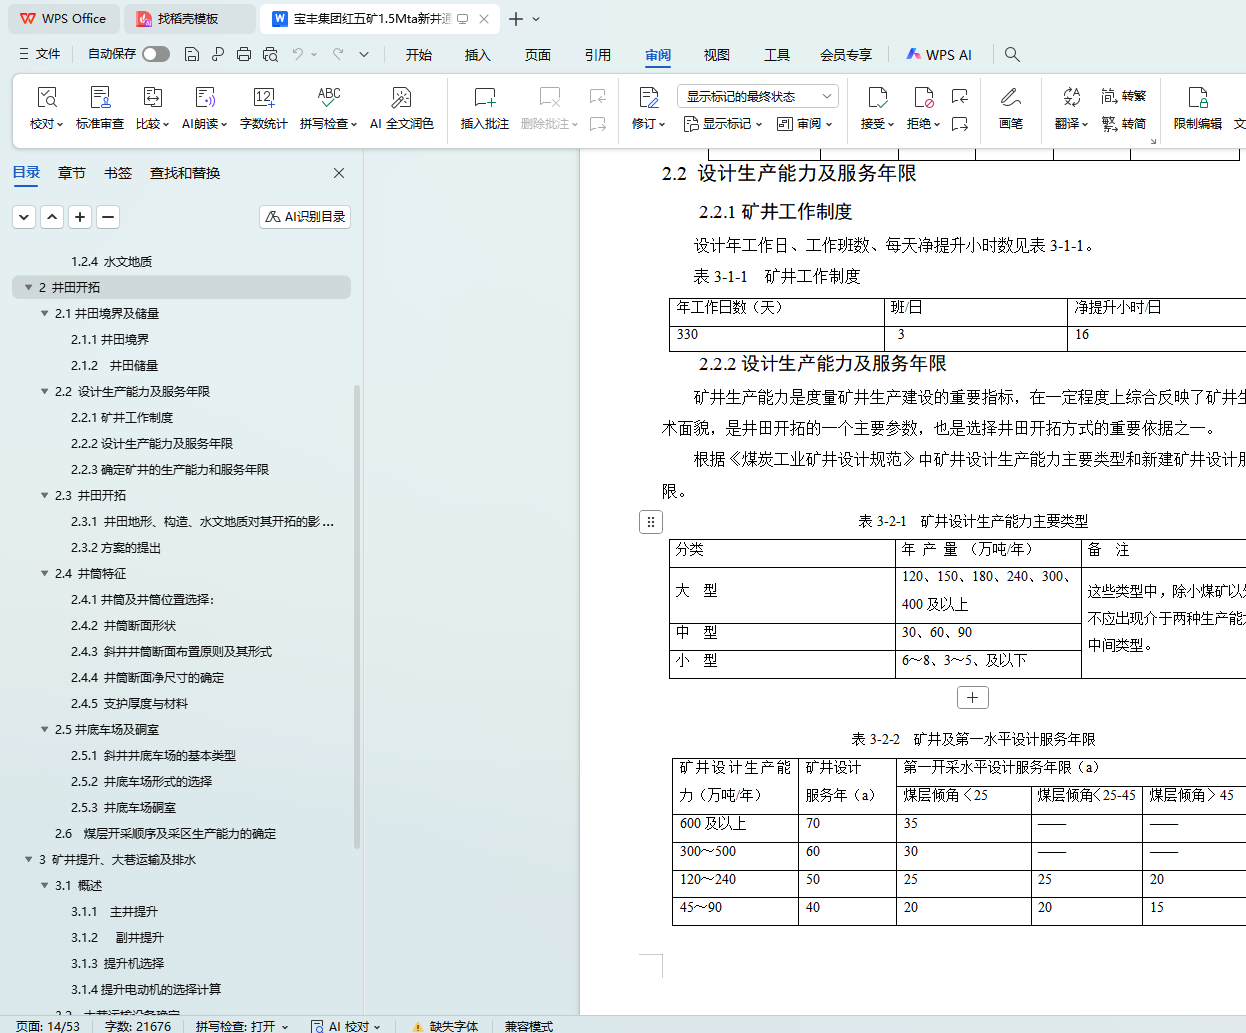Image resolution: width=1246 pixels, height=1033 pixels.
Task: Toggle the auto-save (自动保存) switch
Action: coord(155,54)
